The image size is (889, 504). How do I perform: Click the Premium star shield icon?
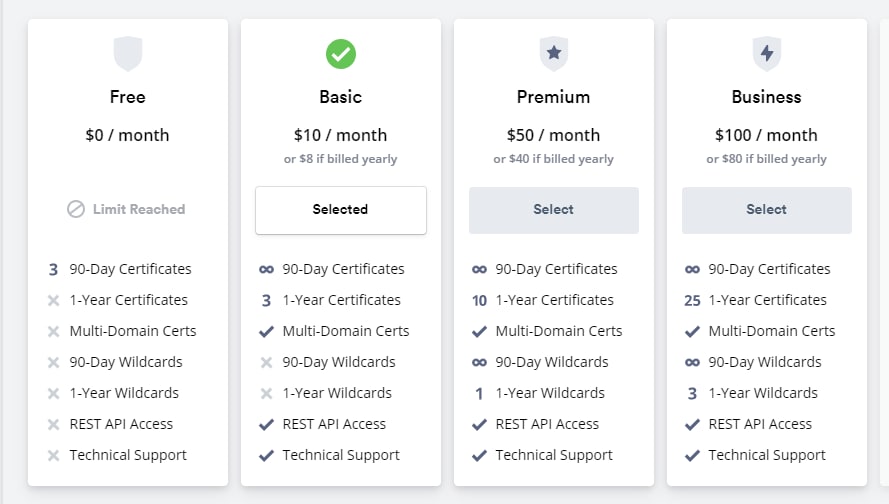click(x=553, y=54)
